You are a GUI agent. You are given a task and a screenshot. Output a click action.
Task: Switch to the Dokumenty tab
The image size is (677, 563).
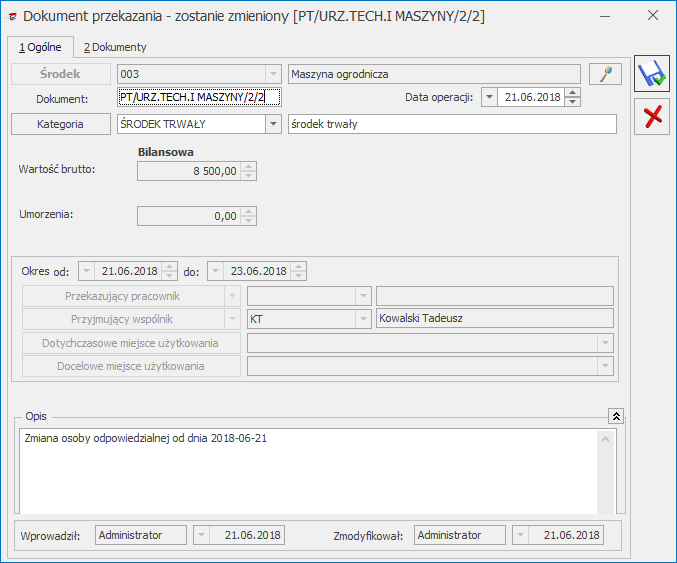[114, 47]
